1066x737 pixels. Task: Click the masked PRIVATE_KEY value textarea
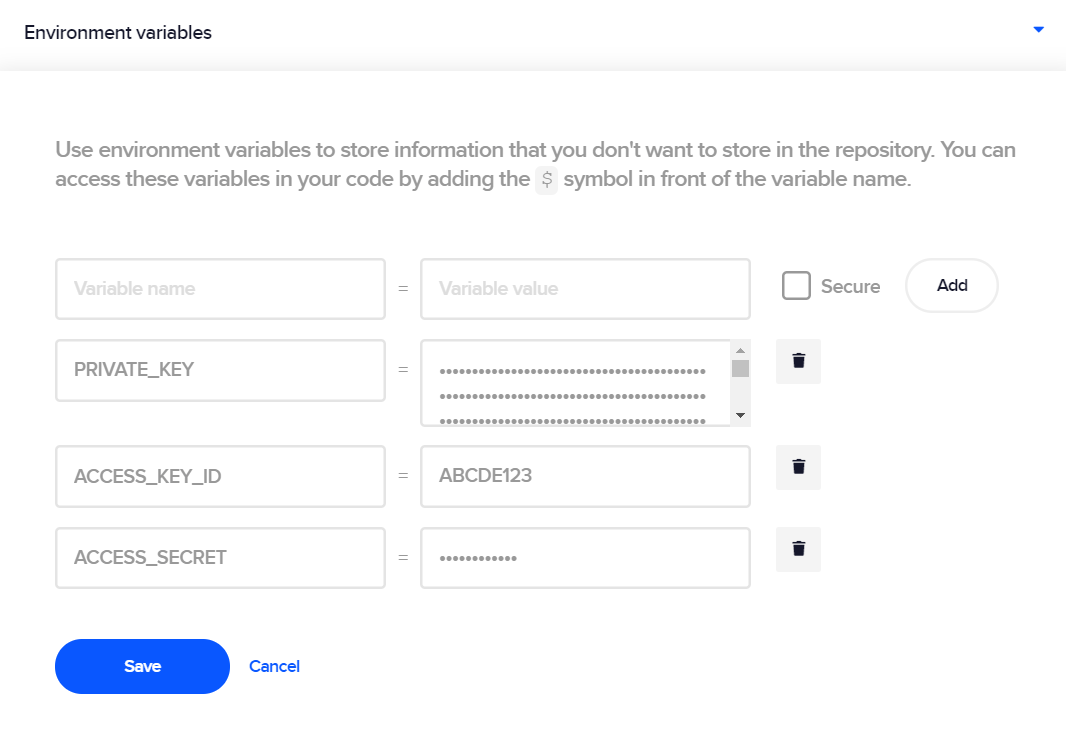tap(576, 383)
